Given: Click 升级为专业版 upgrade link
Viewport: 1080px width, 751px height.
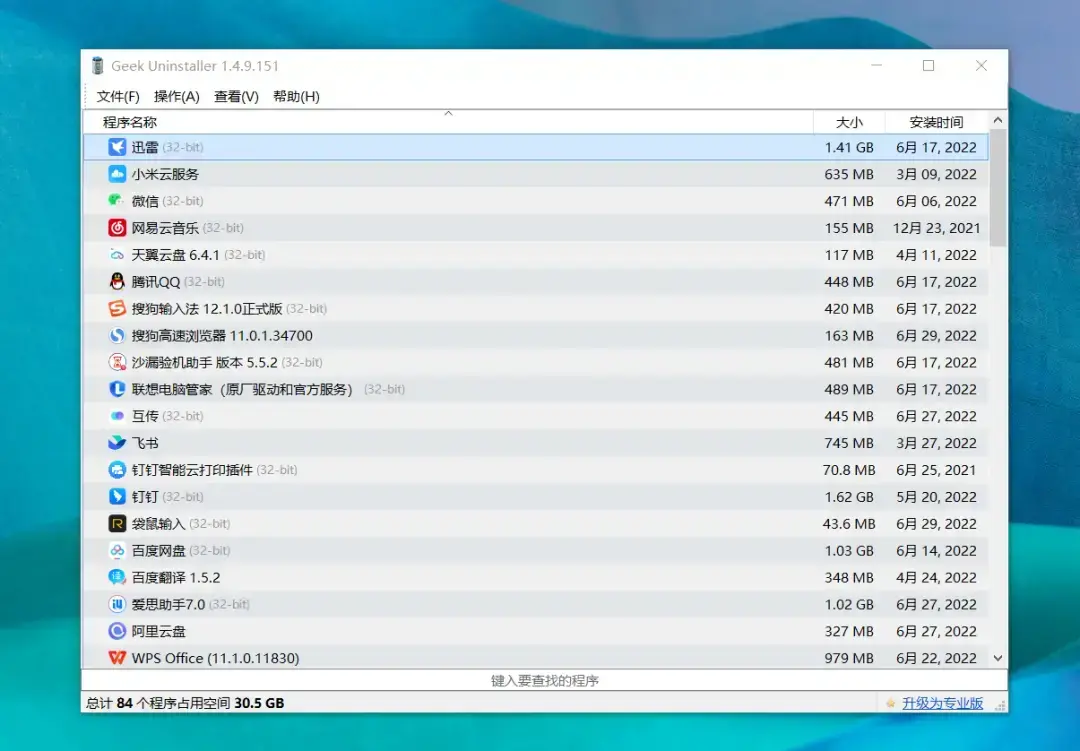Looking at the screenshot, I should point(942,703).
